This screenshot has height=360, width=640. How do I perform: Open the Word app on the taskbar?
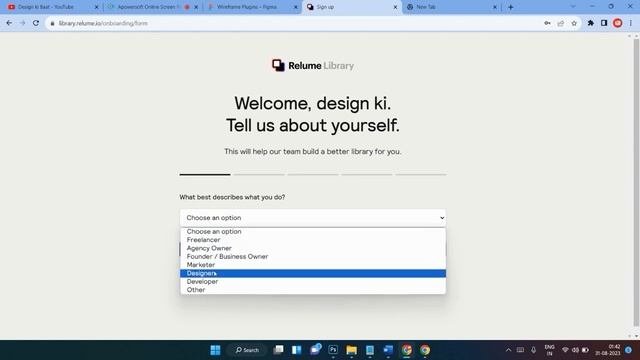click(388, 350)
